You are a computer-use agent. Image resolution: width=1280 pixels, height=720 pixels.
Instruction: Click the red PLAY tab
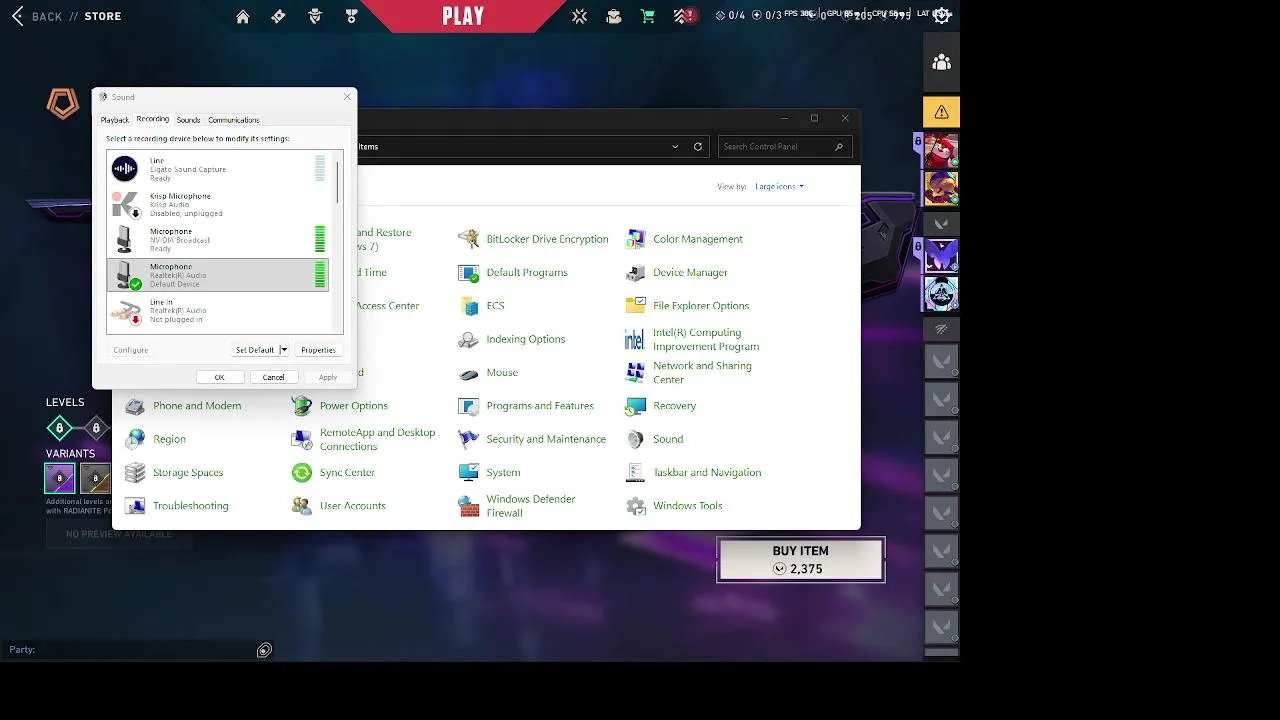click(x=463, y=16)
